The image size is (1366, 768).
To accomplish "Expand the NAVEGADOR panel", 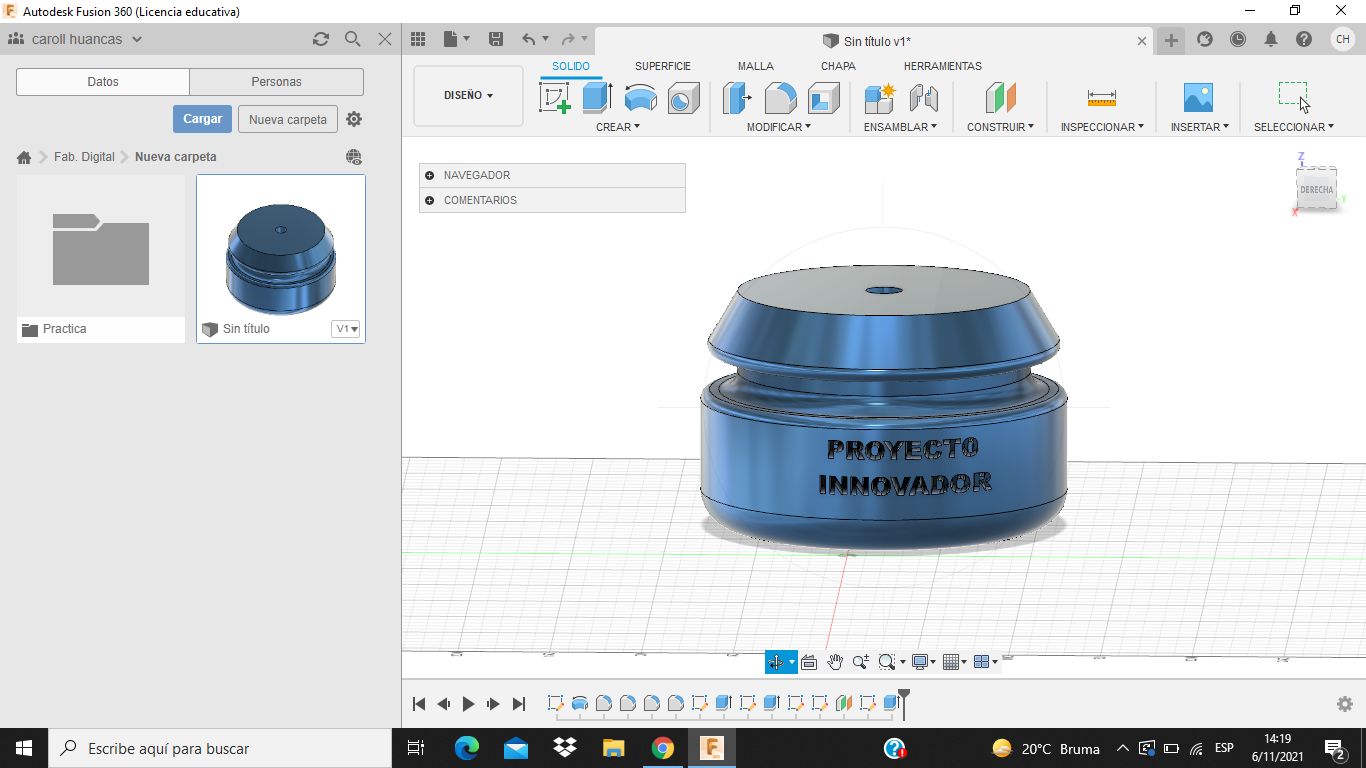I will point(430,175).
